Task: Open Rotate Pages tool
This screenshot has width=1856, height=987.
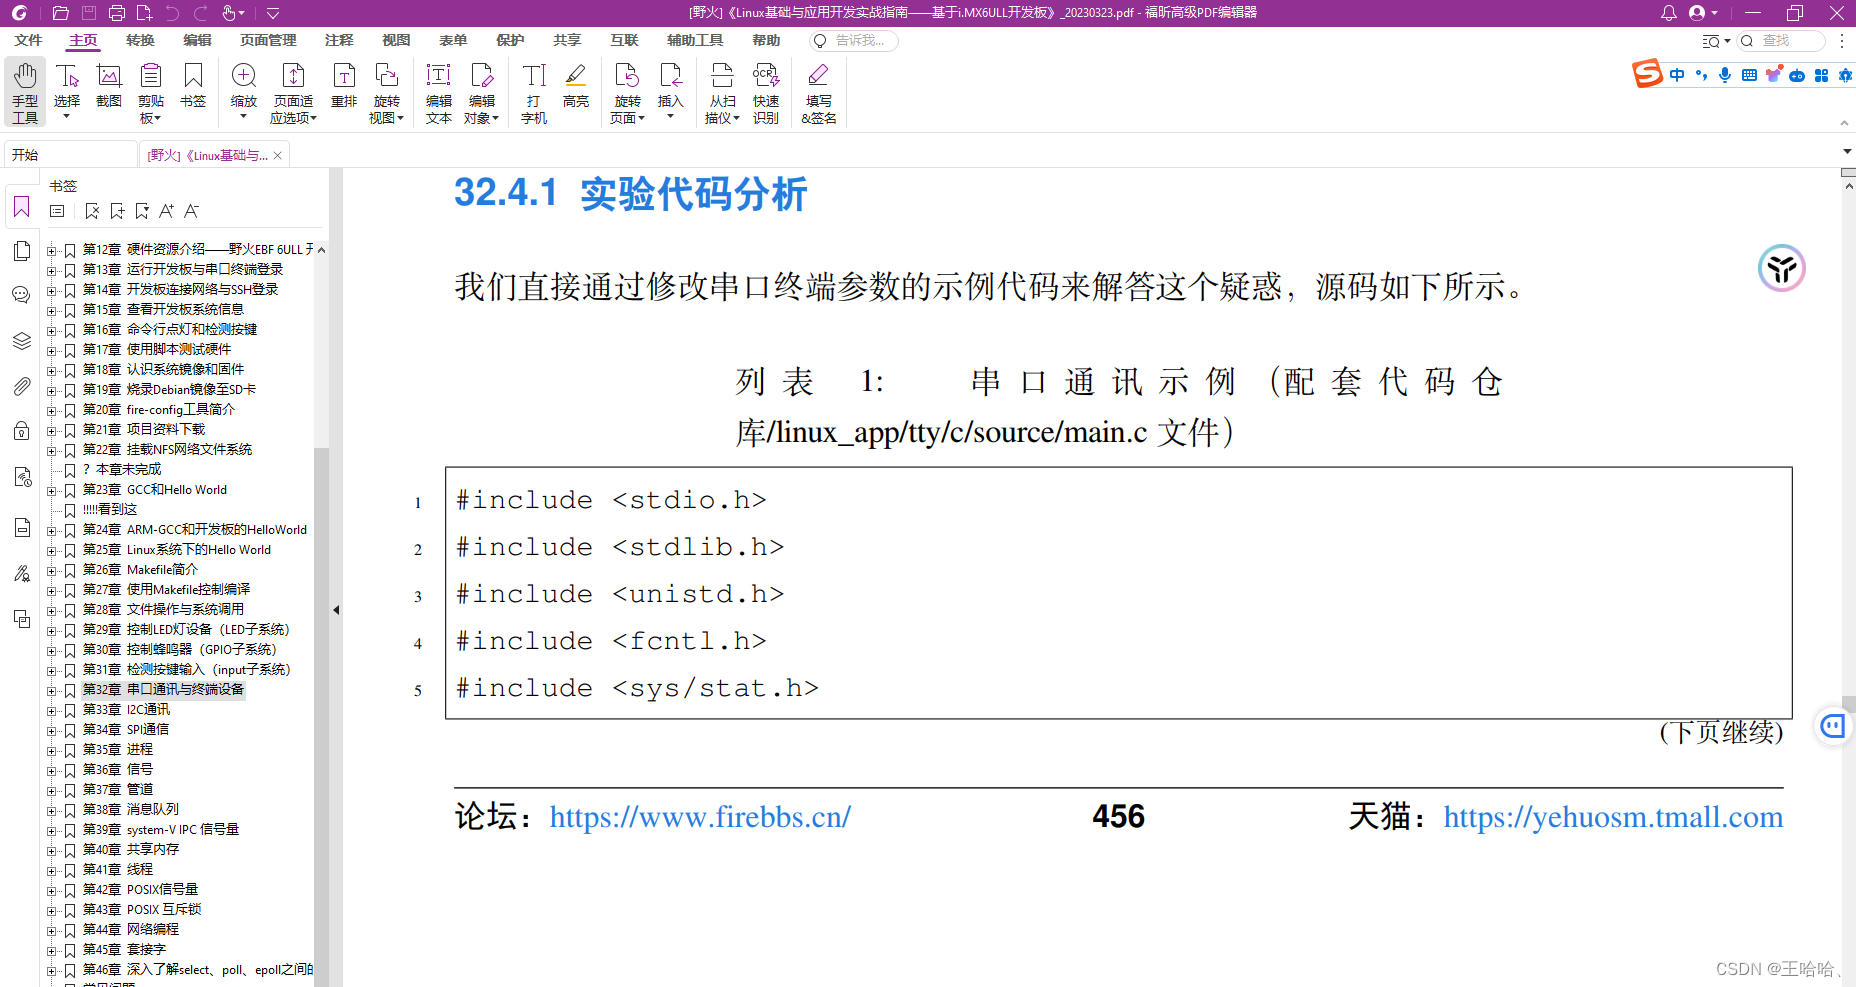Action: click(627, 92)
